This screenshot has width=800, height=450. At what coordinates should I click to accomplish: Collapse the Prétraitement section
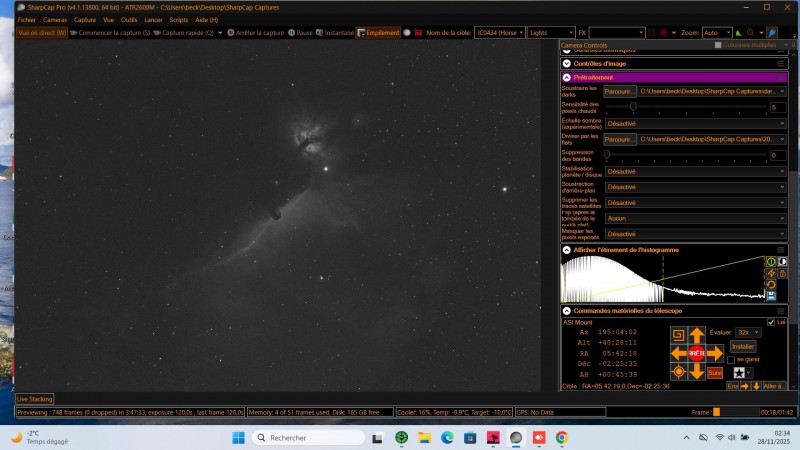pos(567,77)
